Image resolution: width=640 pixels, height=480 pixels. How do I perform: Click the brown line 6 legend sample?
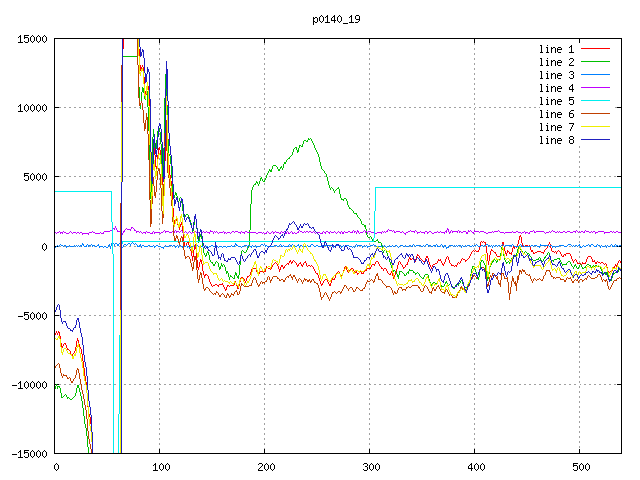595,114
